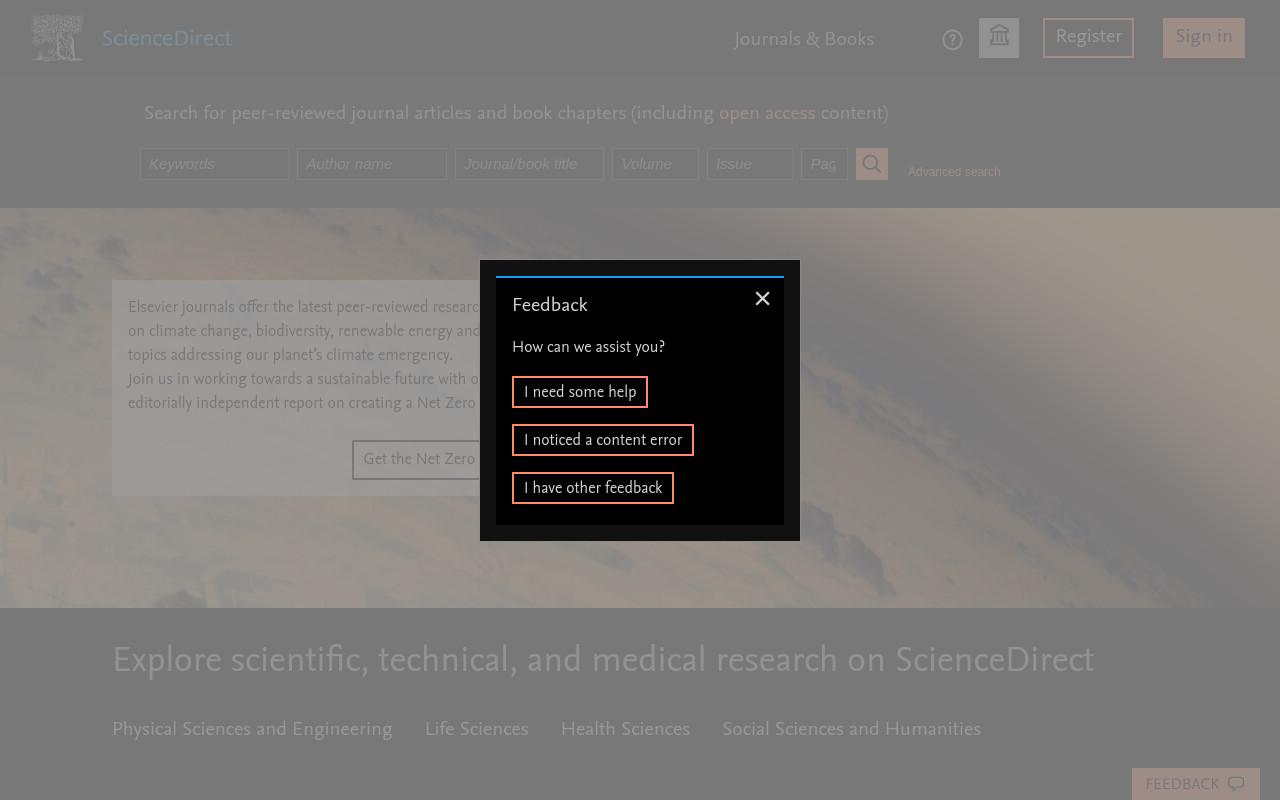The height and width of the screenshot is (800, 1280).
Task: Click the FEEDBACK button at bottom
Action: pos(1195,784)
